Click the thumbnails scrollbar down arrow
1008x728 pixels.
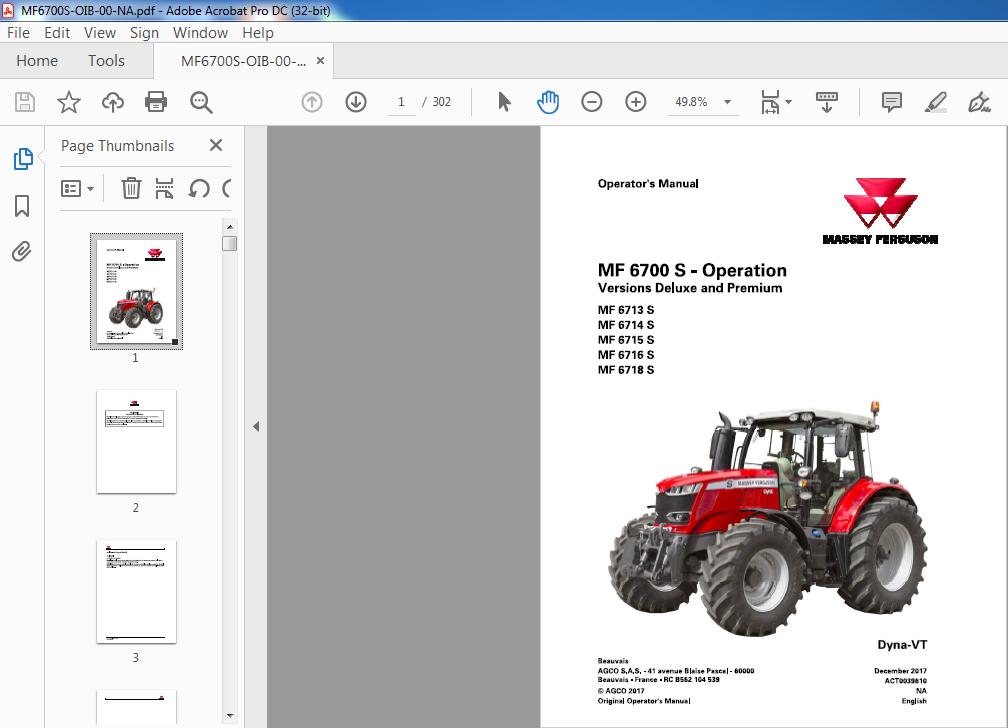[230, 715]
